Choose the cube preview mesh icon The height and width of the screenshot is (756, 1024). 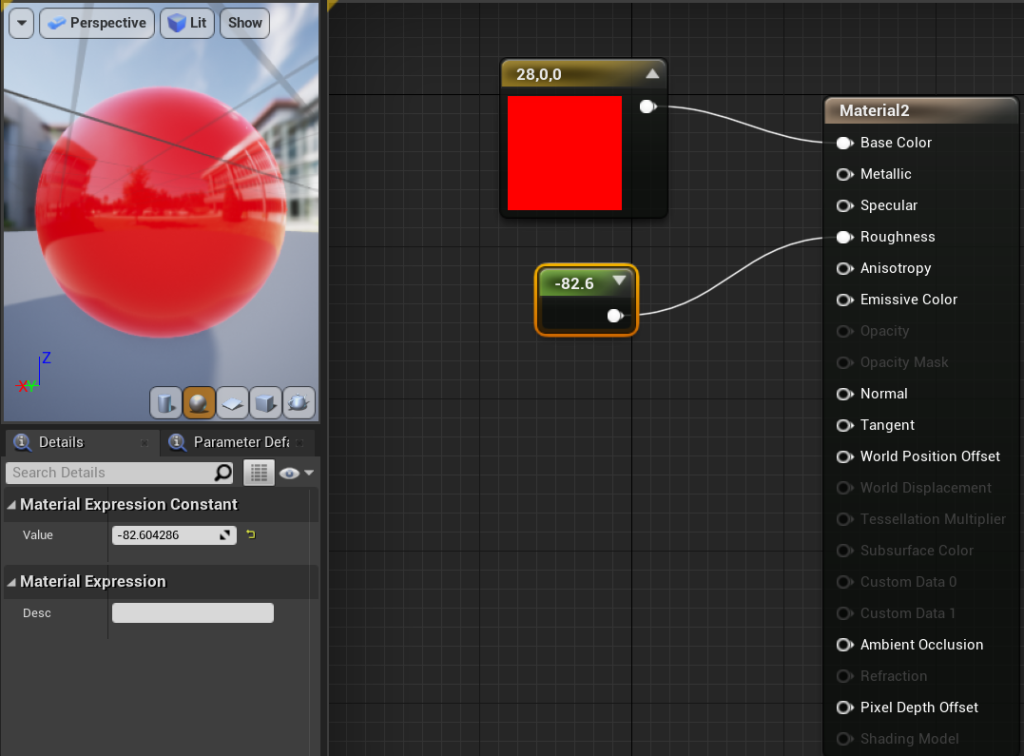pyautogui.click(x=265, y=403)
